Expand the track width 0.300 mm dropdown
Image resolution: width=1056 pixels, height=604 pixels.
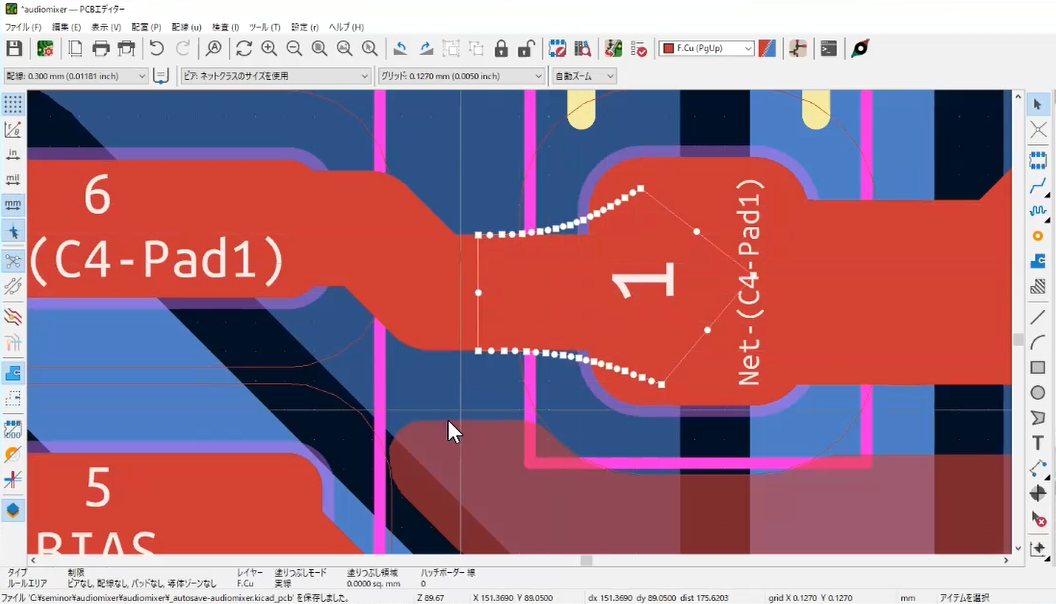pos(141,76)
